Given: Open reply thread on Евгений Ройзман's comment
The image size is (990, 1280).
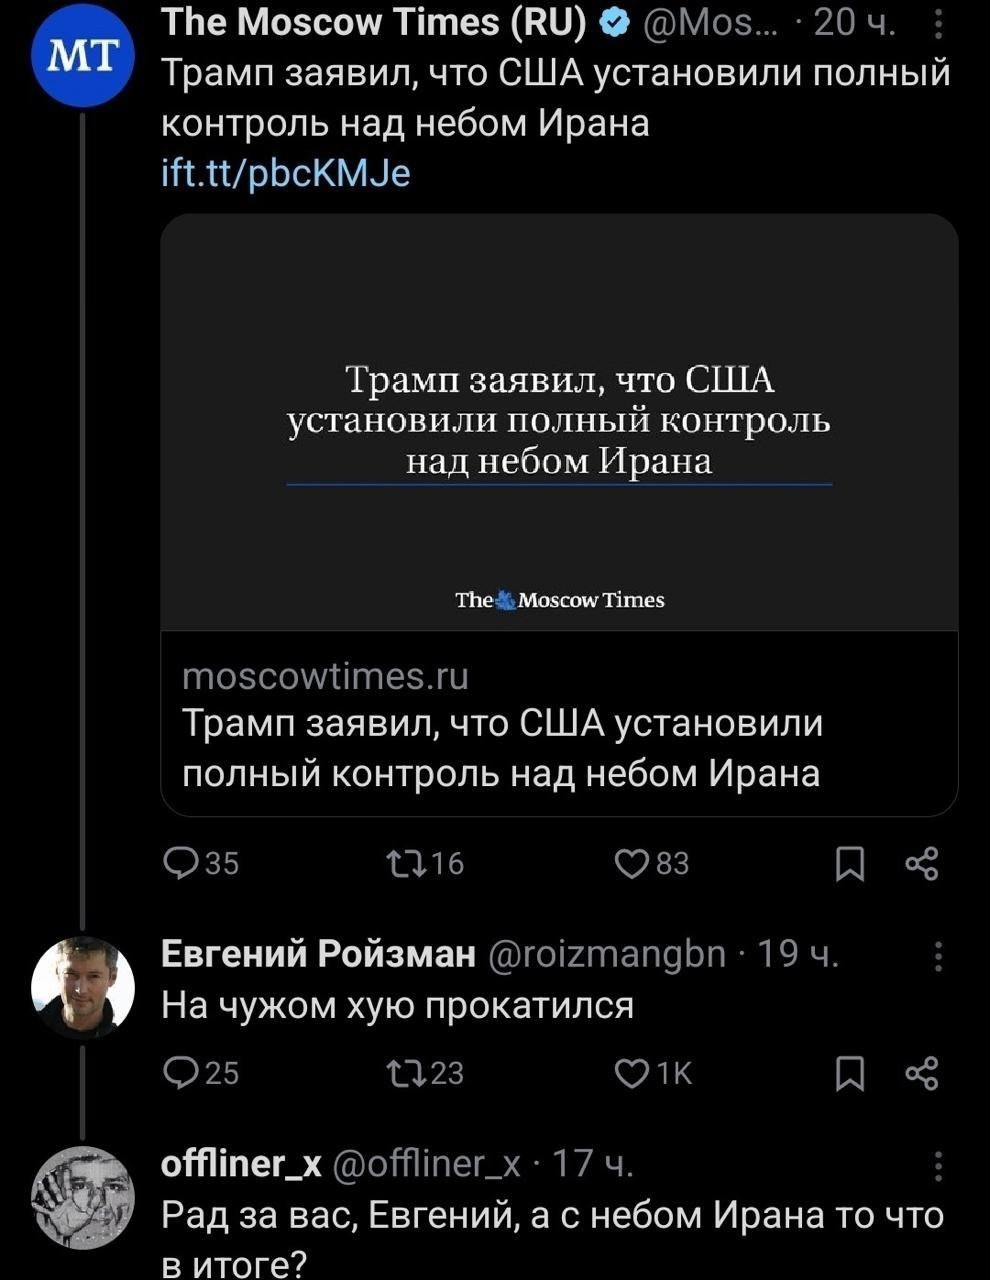Looking at the screenshot, I should tap(200, 1073).
